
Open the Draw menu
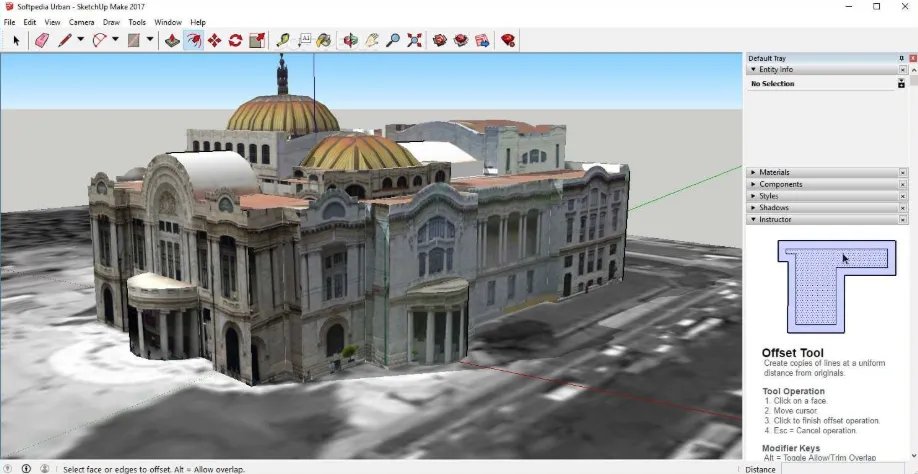point(111,22)
